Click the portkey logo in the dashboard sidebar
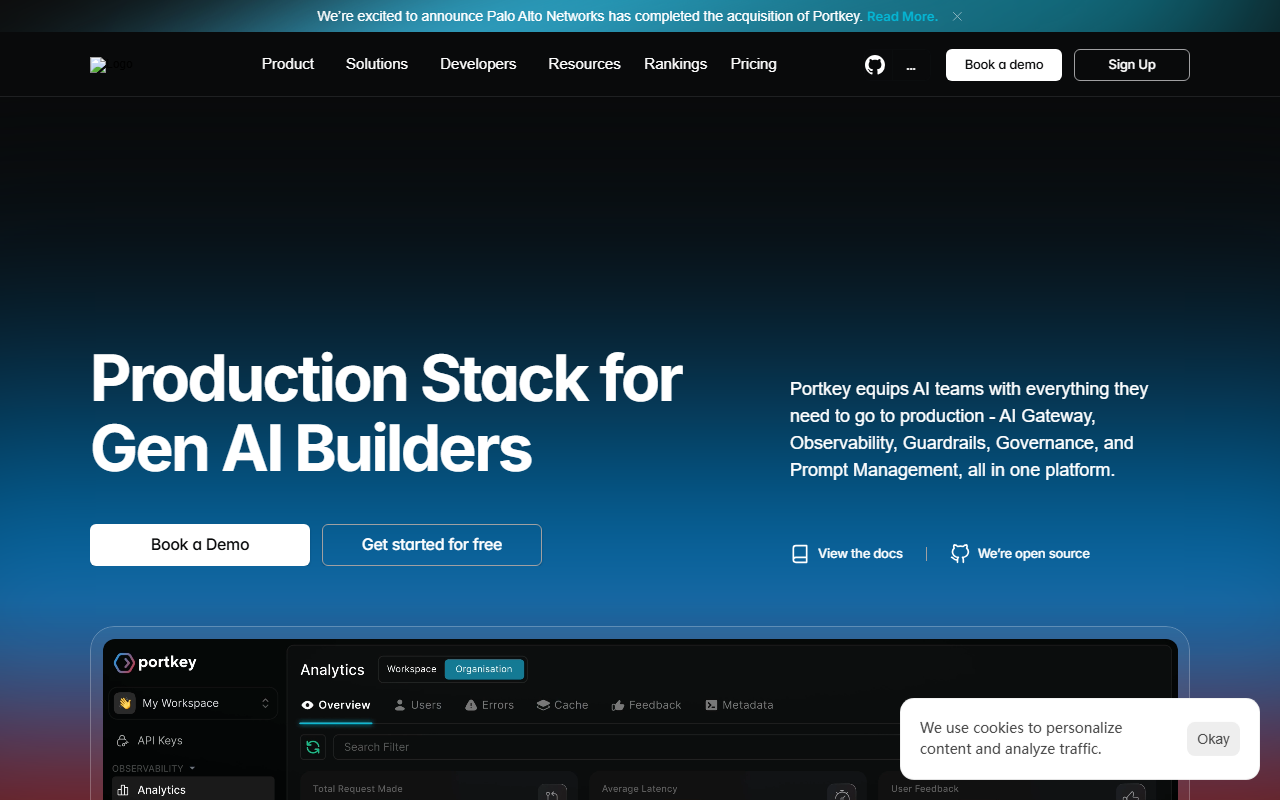 155,662
